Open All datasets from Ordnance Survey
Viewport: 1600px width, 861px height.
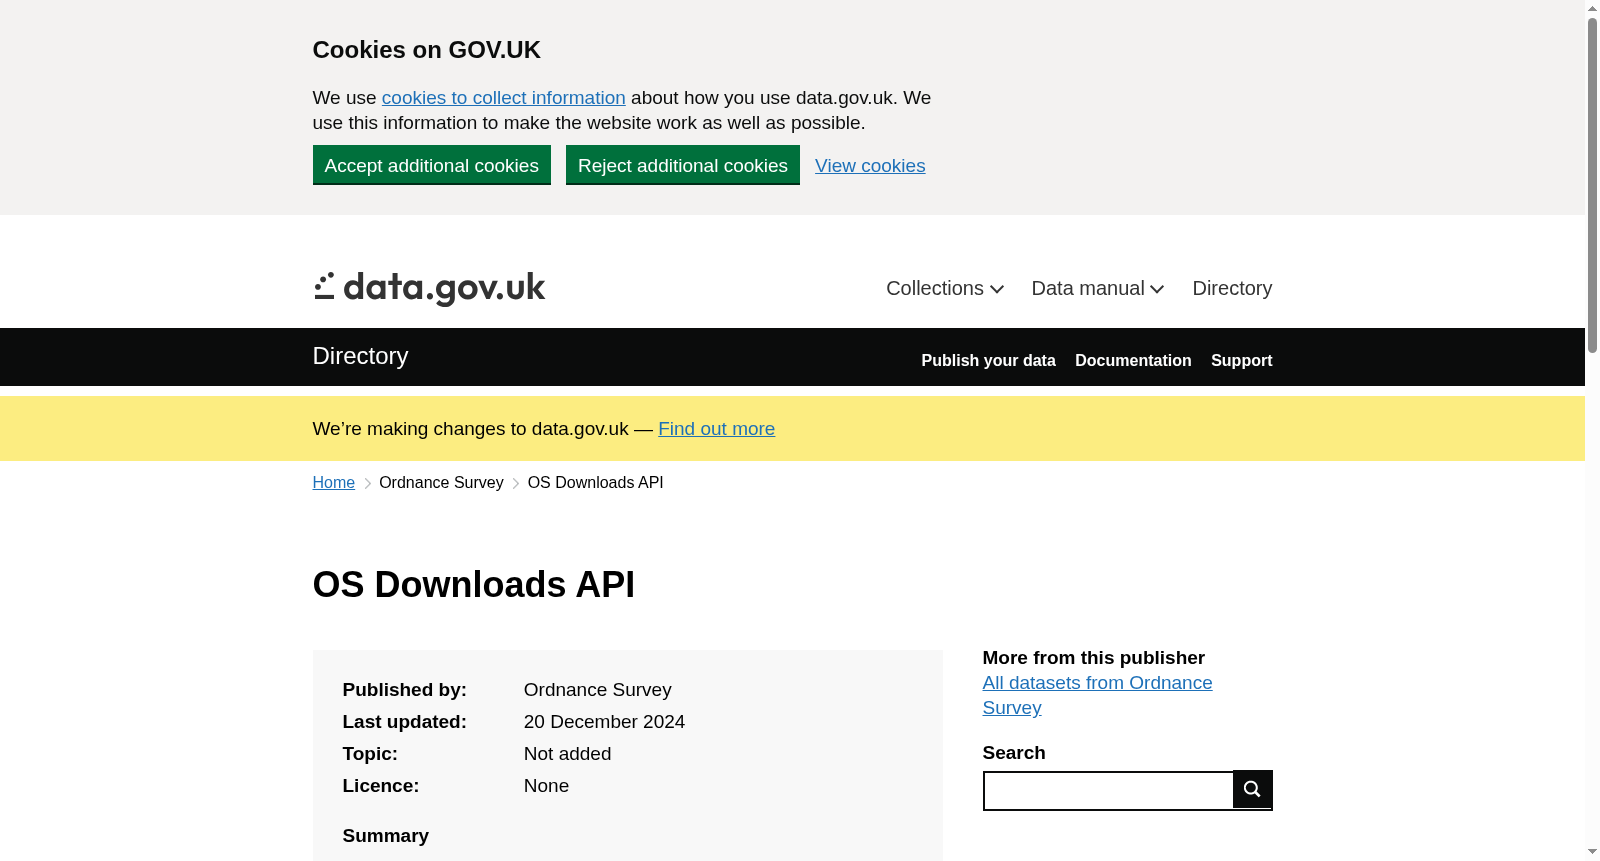point(1097,695)
